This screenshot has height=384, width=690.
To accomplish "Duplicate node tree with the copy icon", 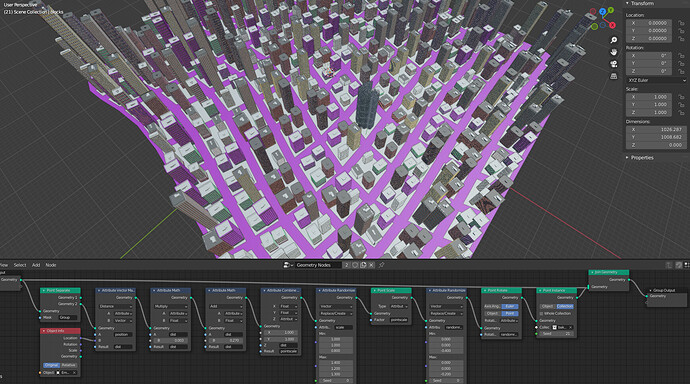I will pyautogui.click(x=363, y=265).
